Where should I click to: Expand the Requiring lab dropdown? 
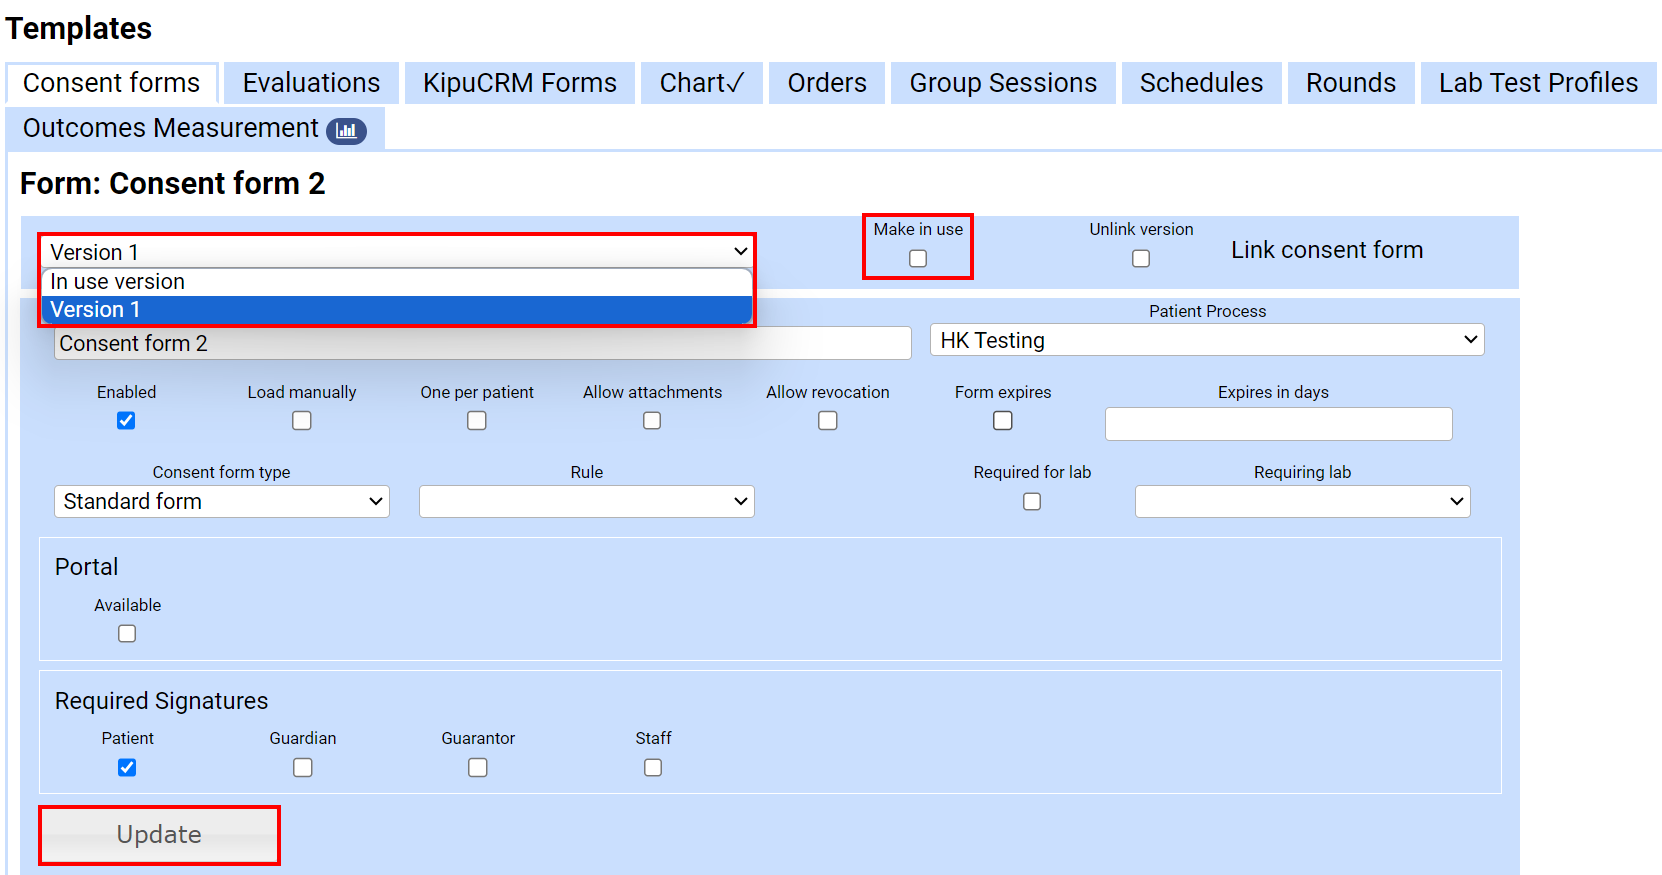1302,502
